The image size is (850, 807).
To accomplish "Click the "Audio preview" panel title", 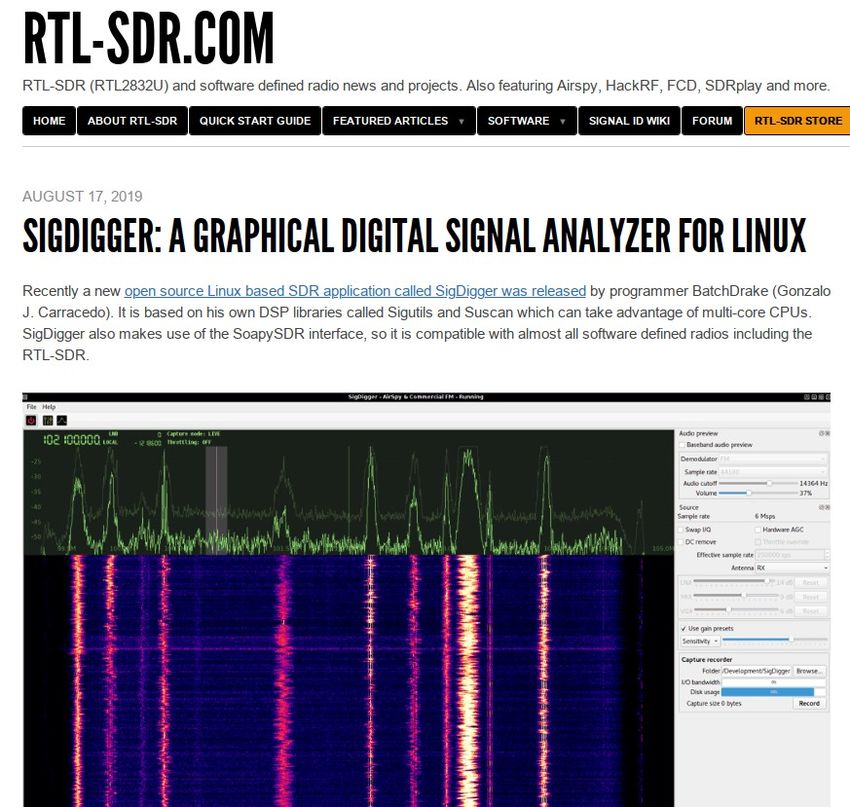I will point(698,434).
